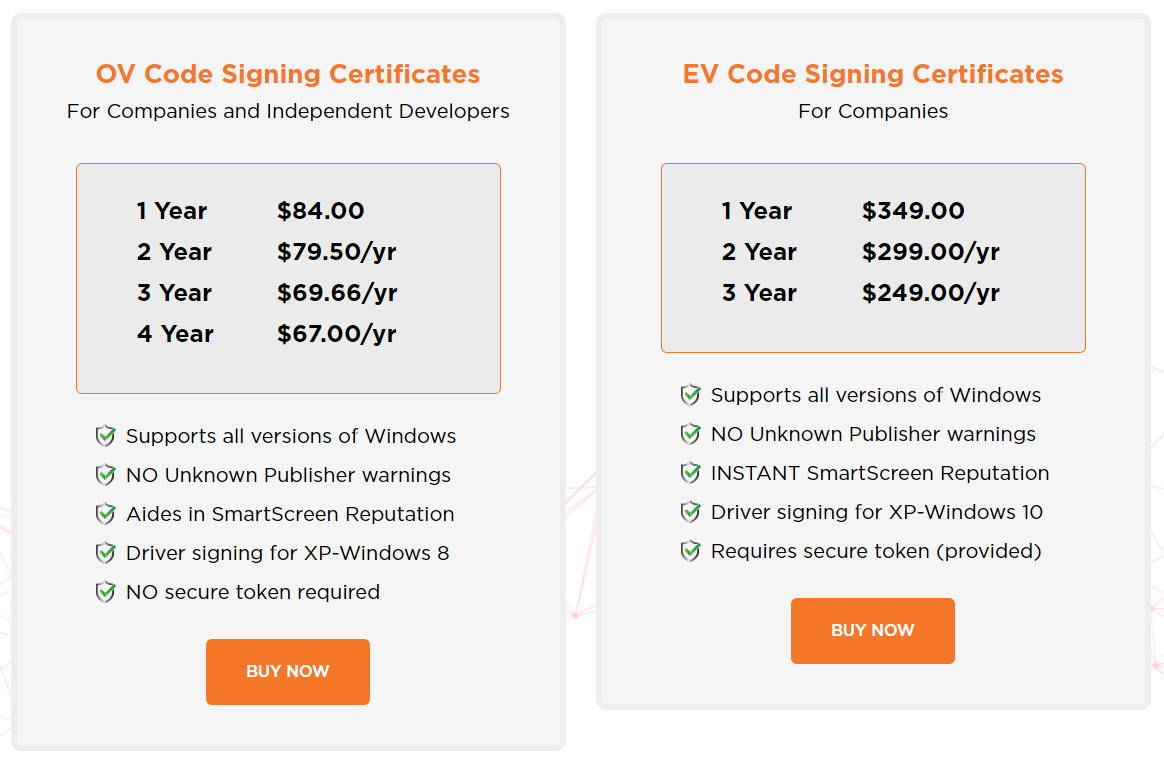Click the EV Code Signing Certificates heading
The height and width of the screenshot is (769, 1164).
pos(873,74)
